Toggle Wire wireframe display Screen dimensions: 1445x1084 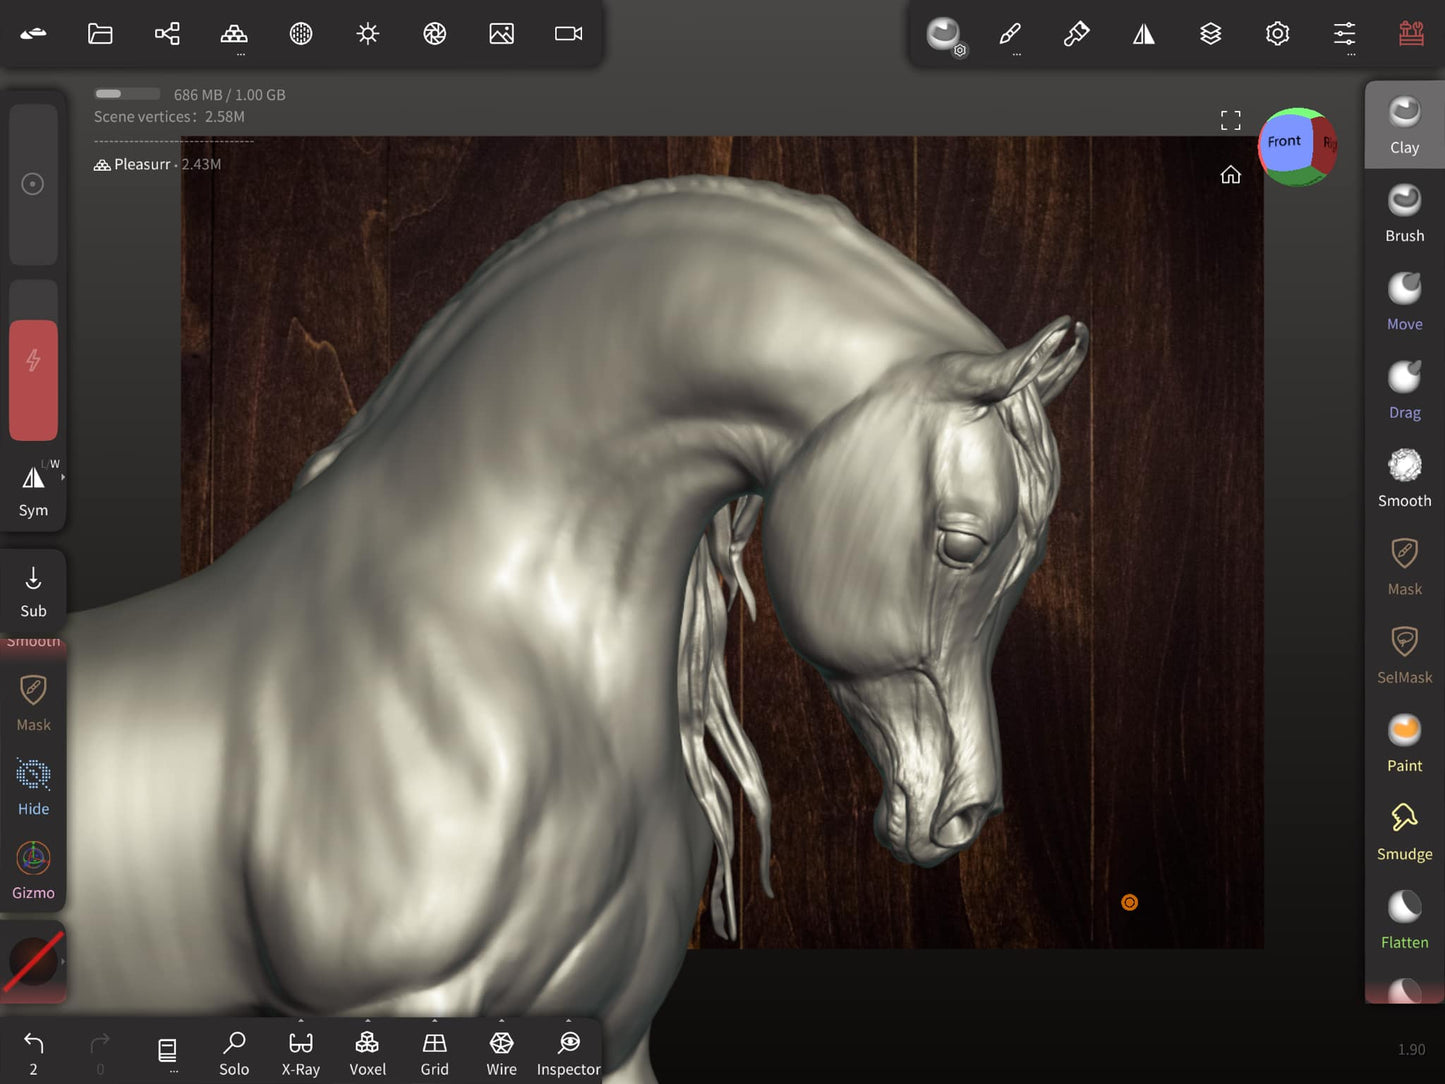click(502, 1053)
